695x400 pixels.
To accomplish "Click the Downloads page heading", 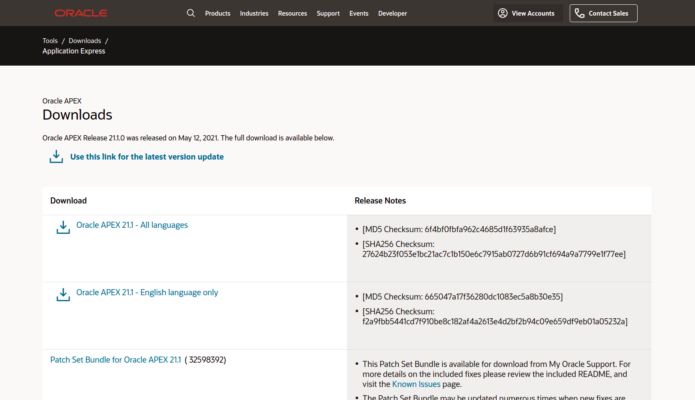I will (77, 115).
